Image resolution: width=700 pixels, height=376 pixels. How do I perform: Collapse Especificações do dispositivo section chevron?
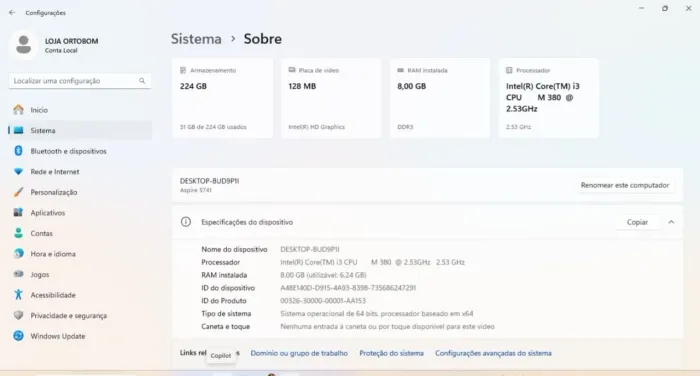(x=671, y=222)
